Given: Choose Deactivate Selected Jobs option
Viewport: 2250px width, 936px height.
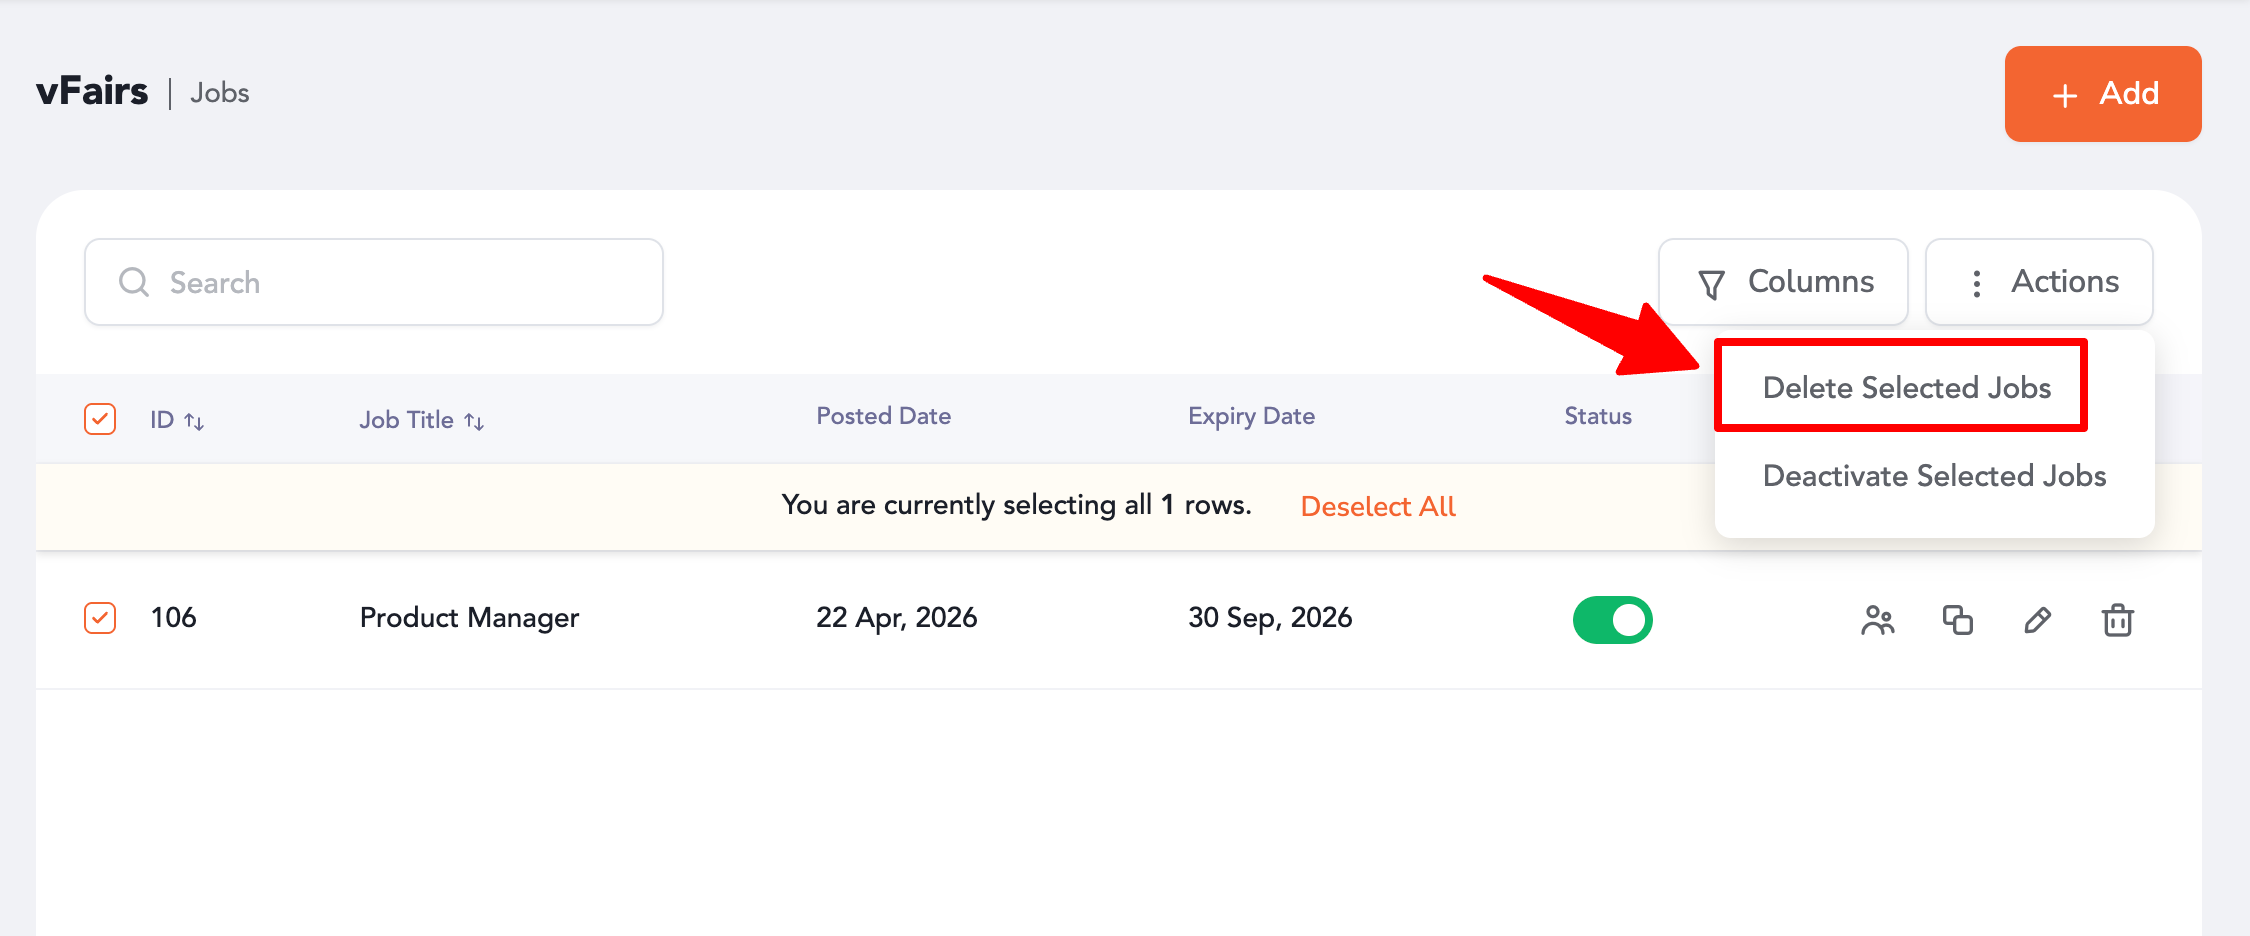Looking at the screenshot, I should pyautogui.click(x=1934, y=476).
